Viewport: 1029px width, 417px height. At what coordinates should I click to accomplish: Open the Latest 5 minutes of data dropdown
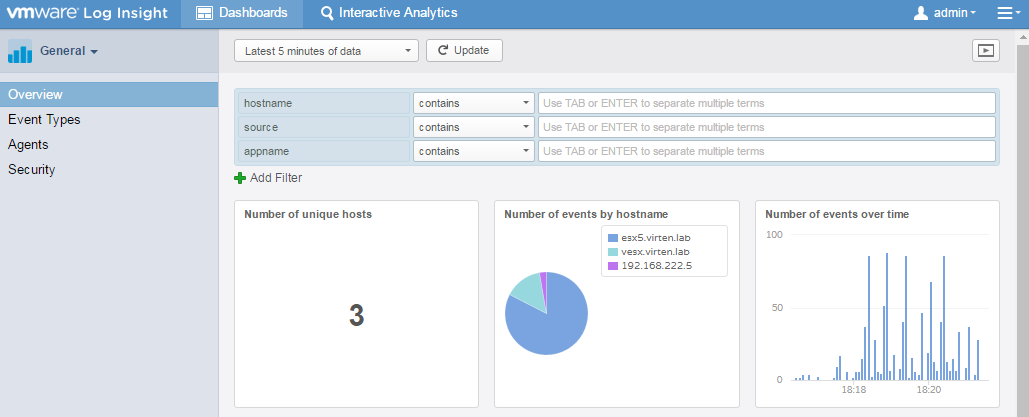[x=326, y=51]
